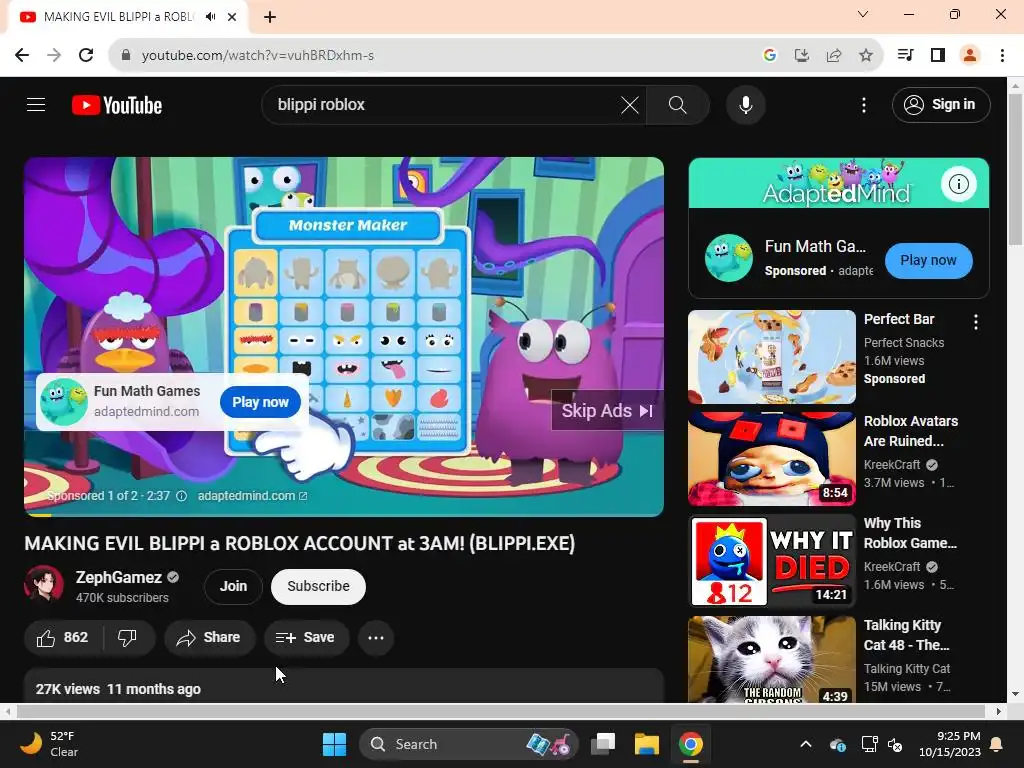The image size is (1024, 768).
Task: Like the video with thumbs up
Action: (x=63, y=637)
